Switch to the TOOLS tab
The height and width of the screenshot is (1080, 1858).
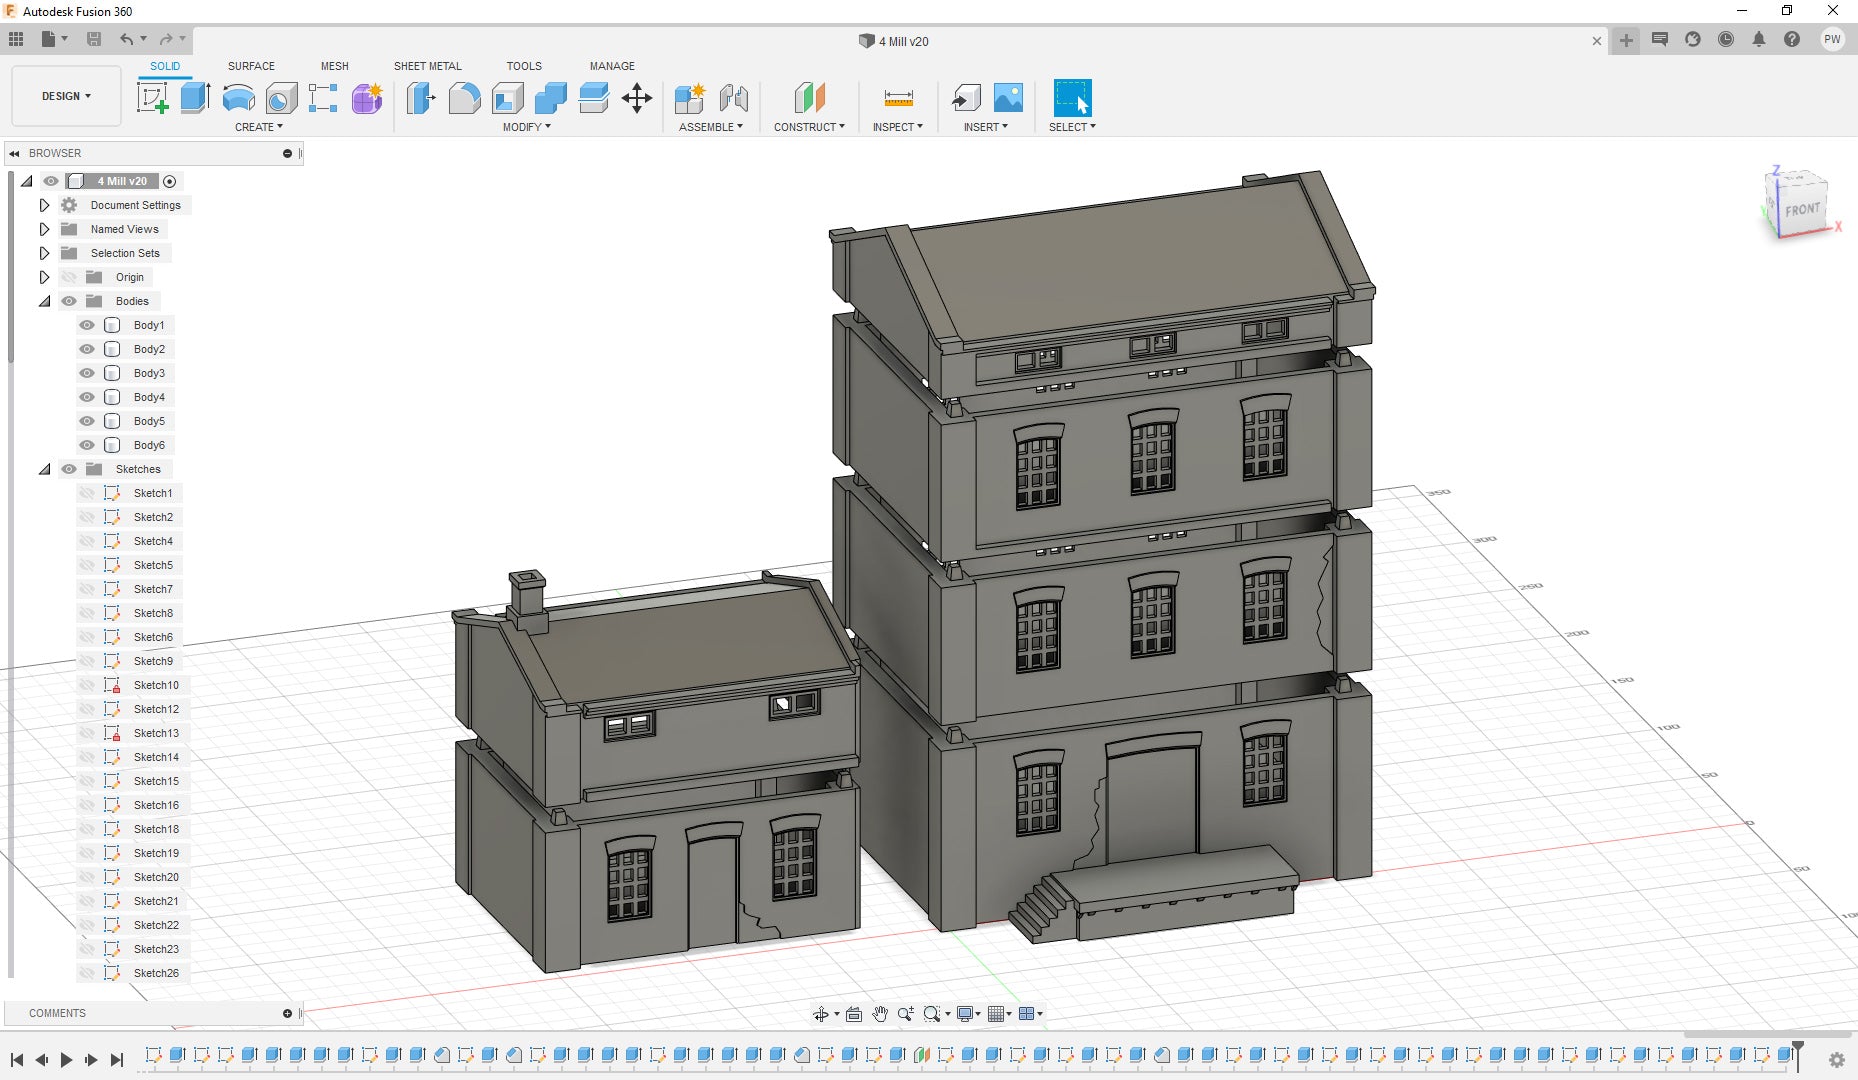click(x=524, y=66)
